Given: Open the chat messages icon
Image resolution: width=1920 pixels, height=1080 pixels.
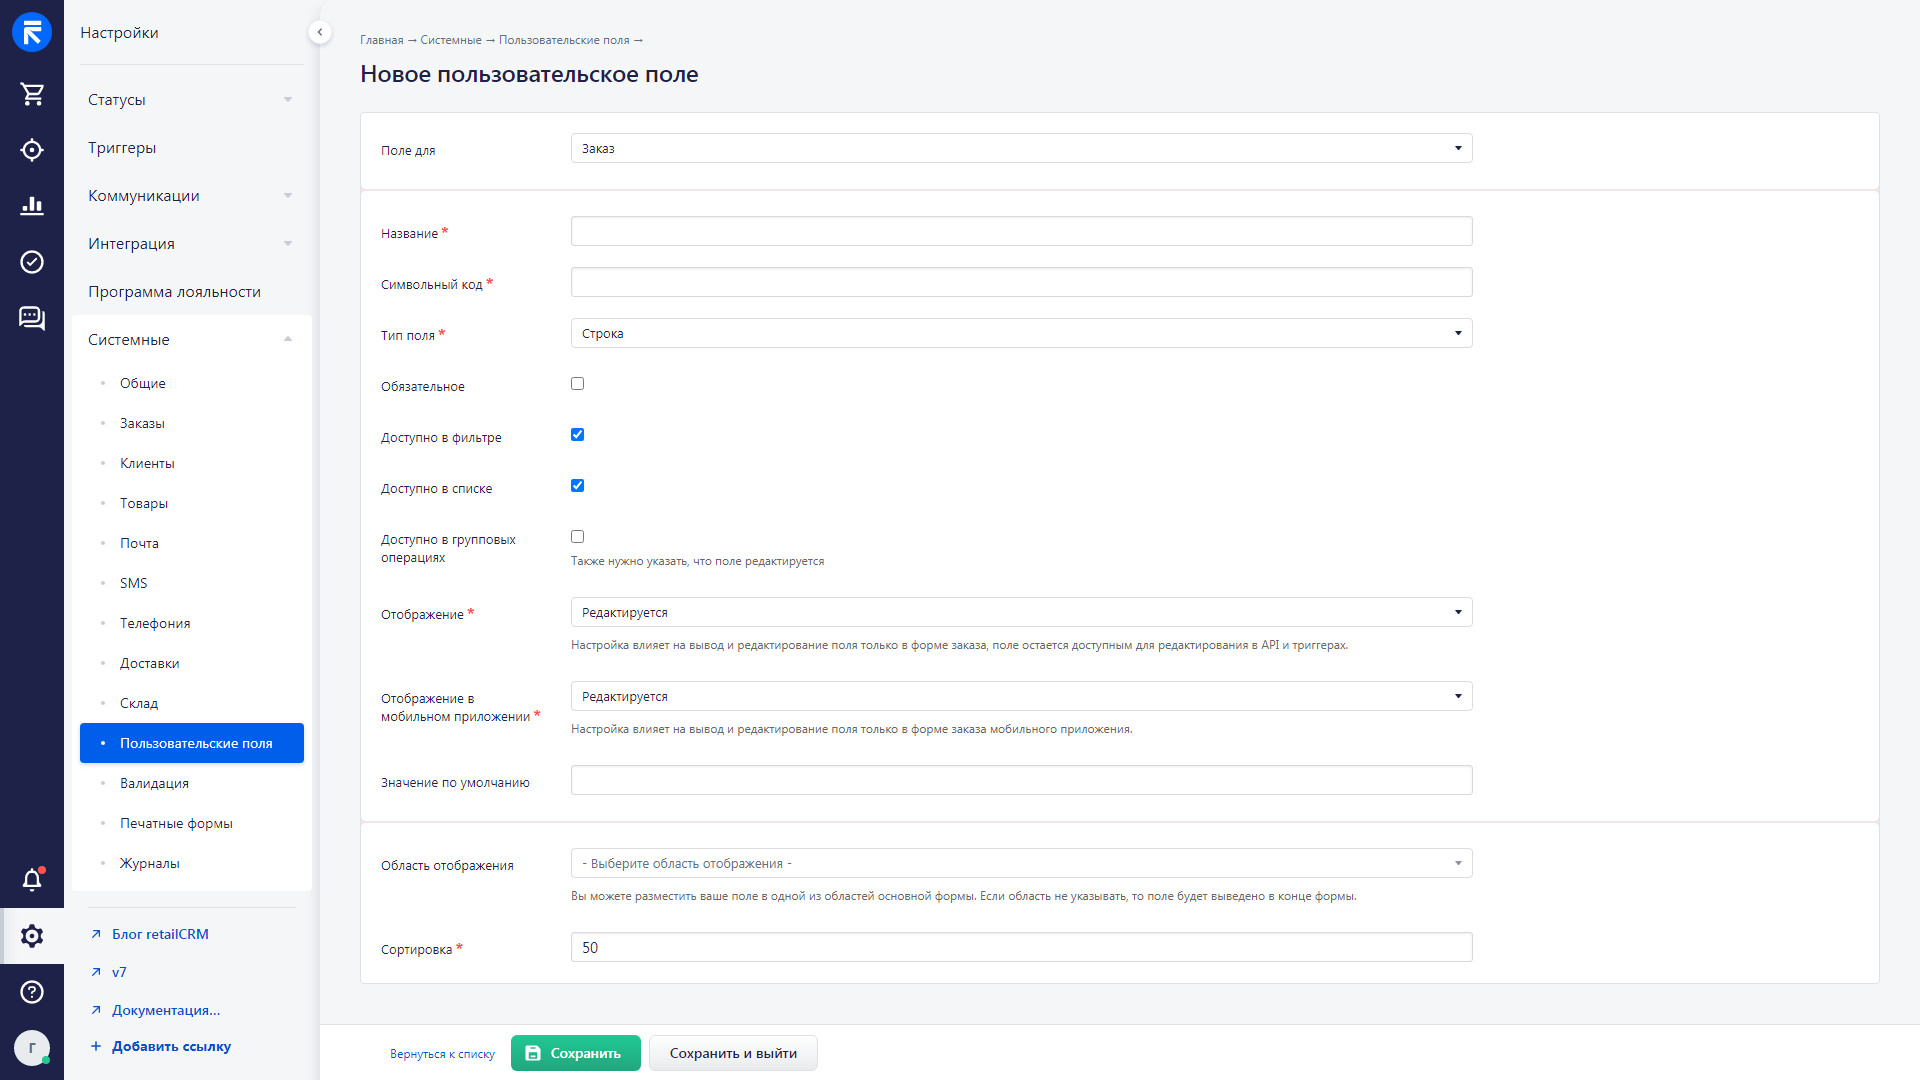Looking at the screenshot, I should [32, 318].
